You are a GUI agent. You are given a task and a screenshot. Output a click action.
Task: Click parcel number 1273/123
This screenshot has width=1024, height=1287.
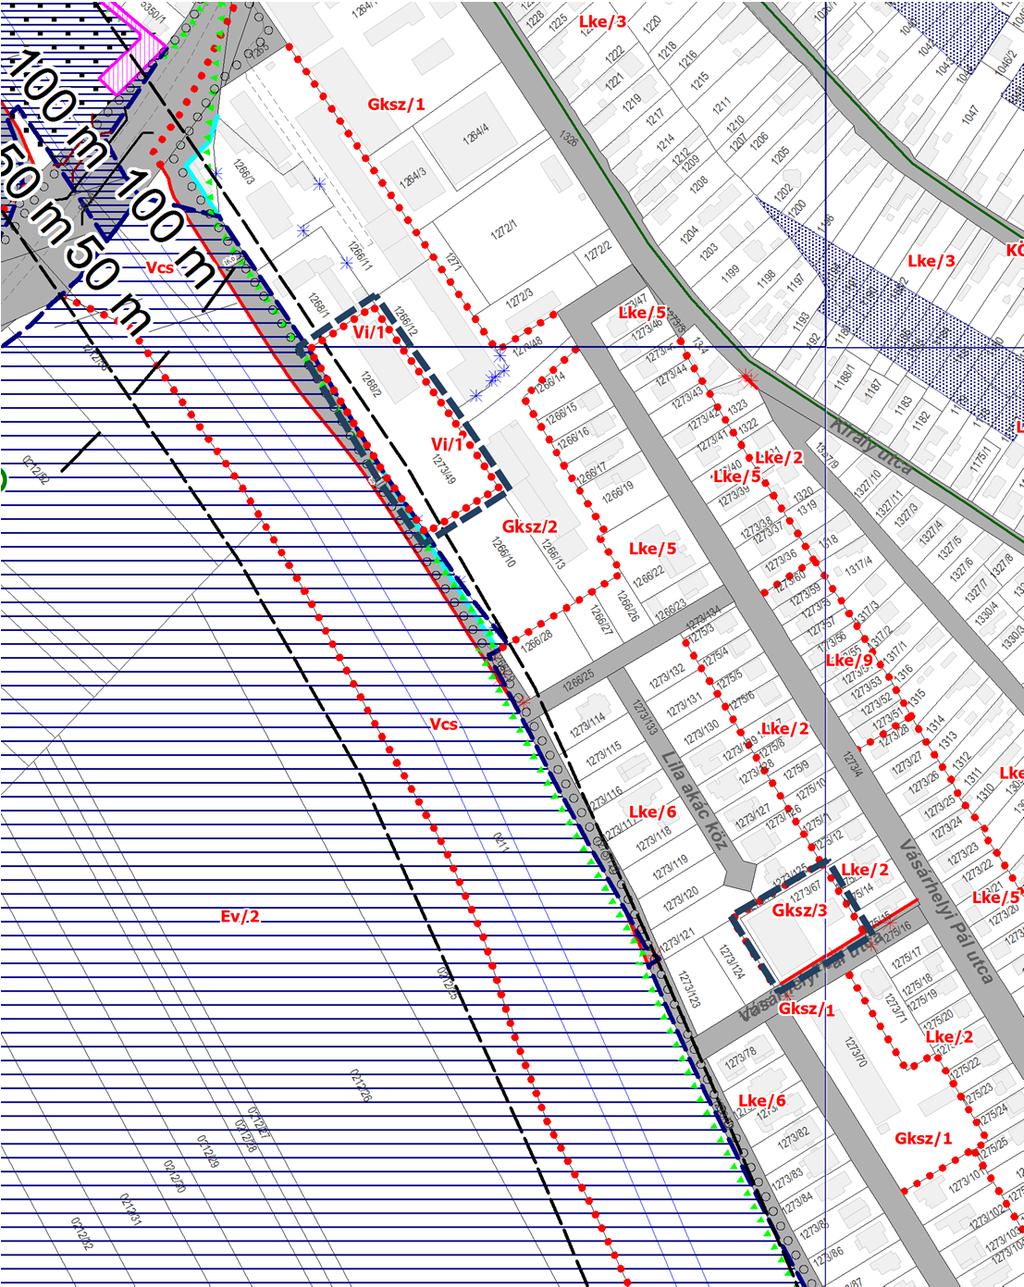pyautogui.click(x=691, y=987)
